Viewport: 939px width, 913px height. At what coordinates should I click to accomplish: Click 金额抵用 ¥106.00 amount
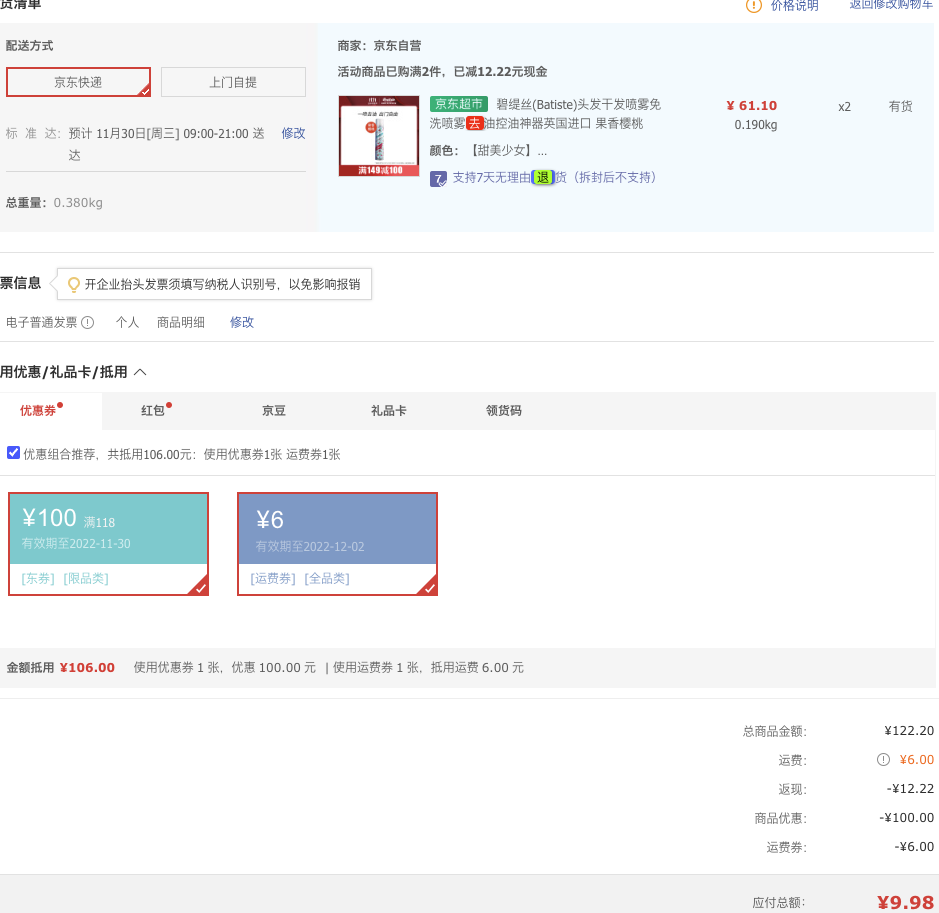[x=87, y=668]
